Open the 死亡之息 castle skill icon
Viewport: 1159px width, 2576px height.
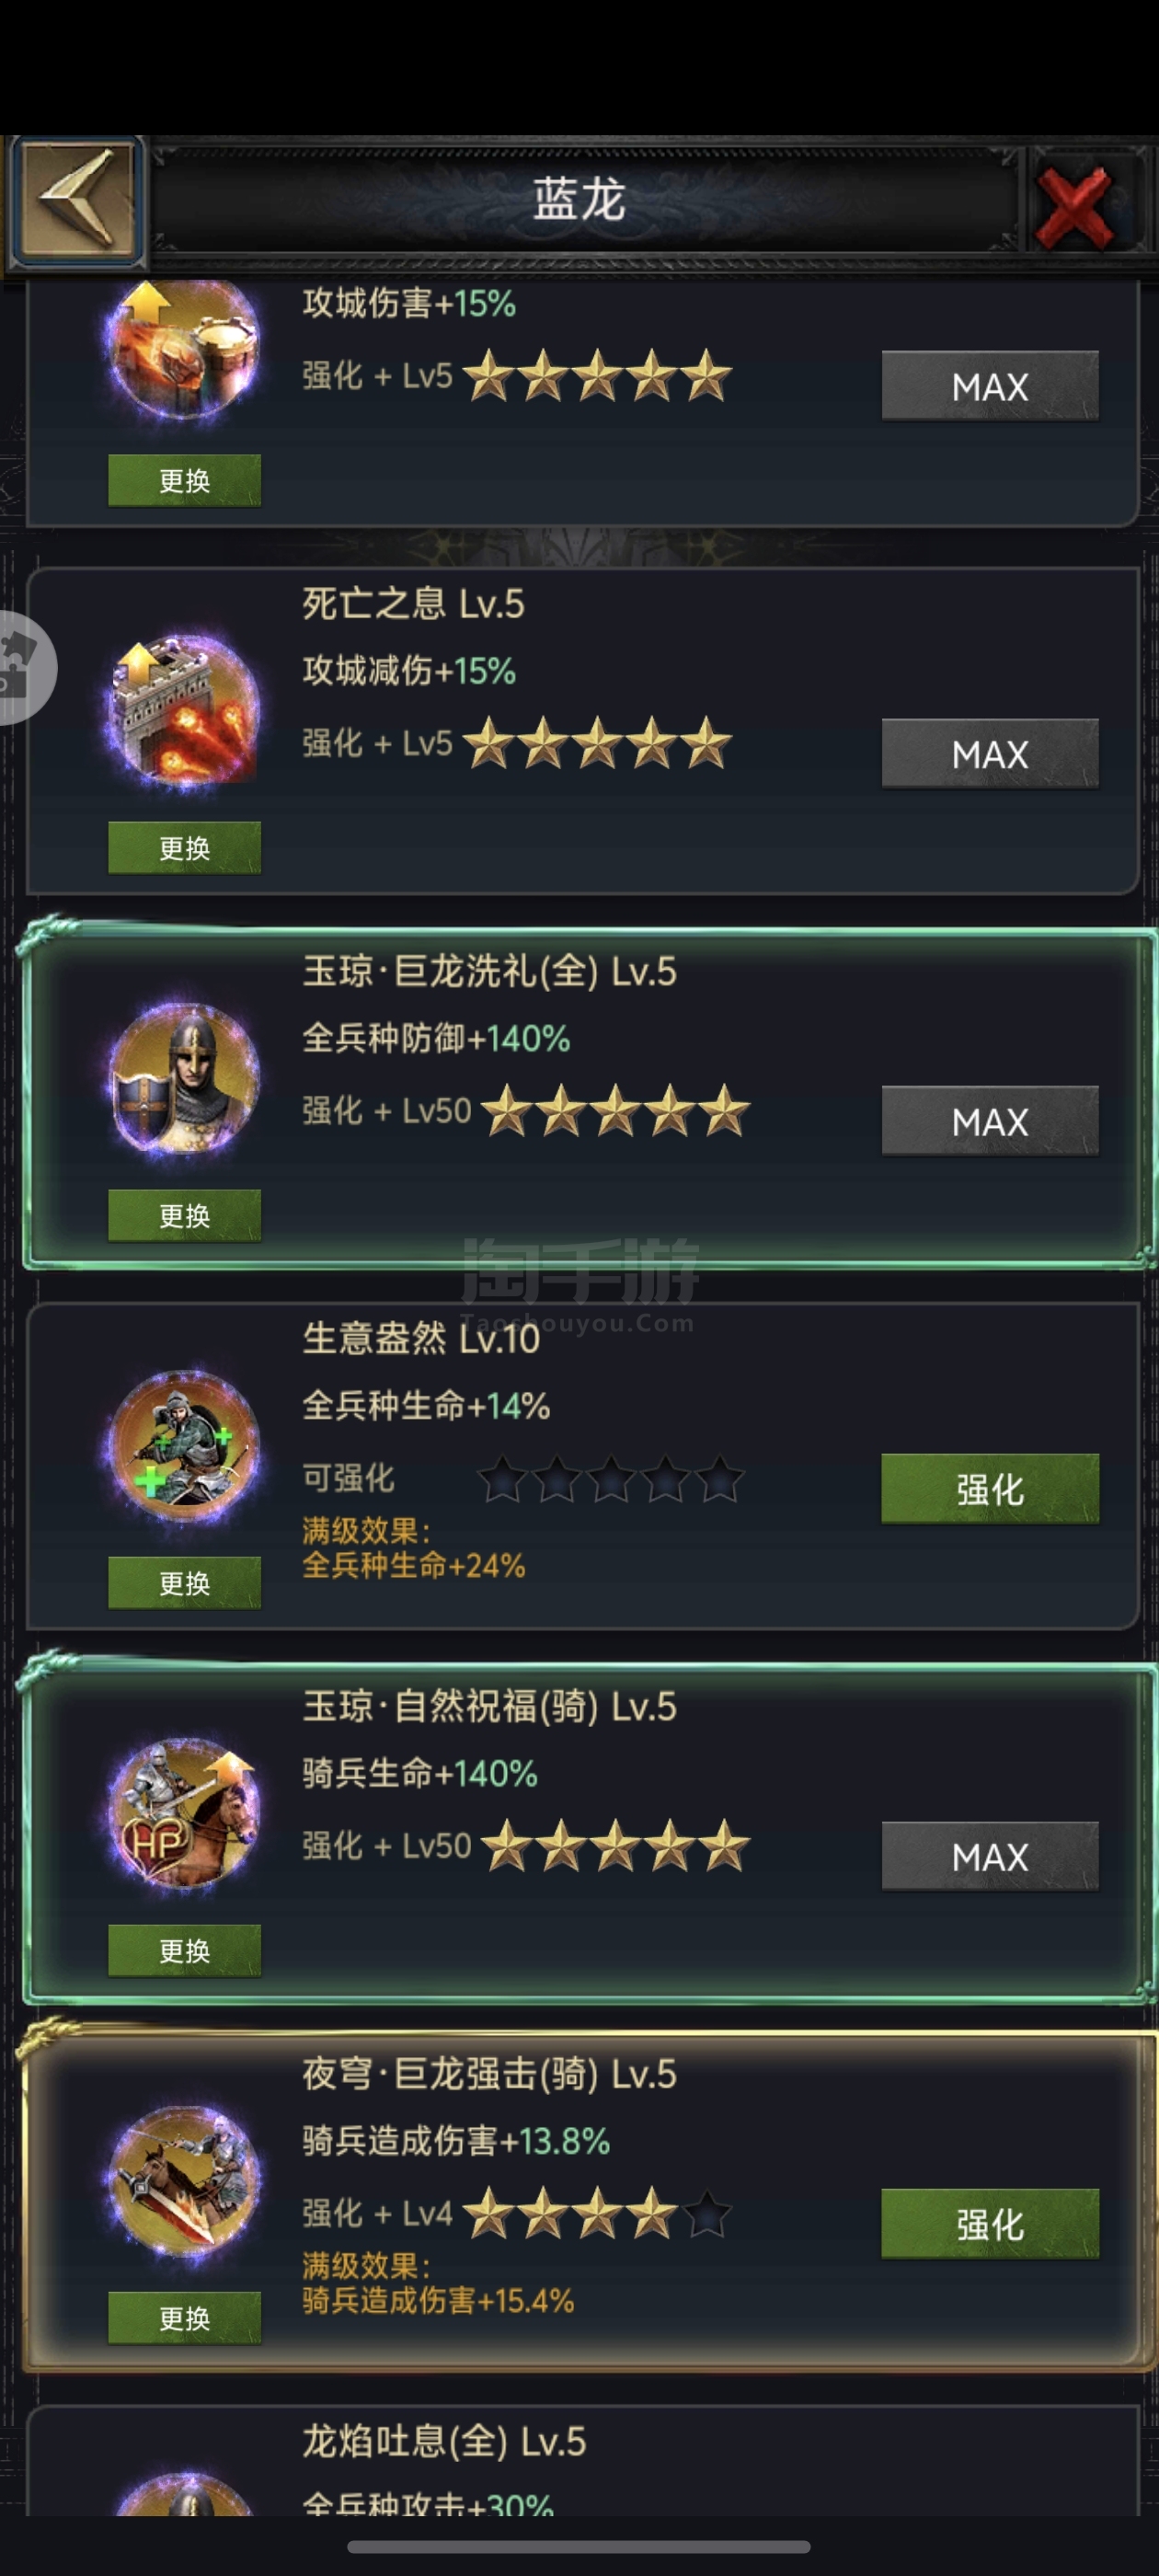[x=184, y=713]
